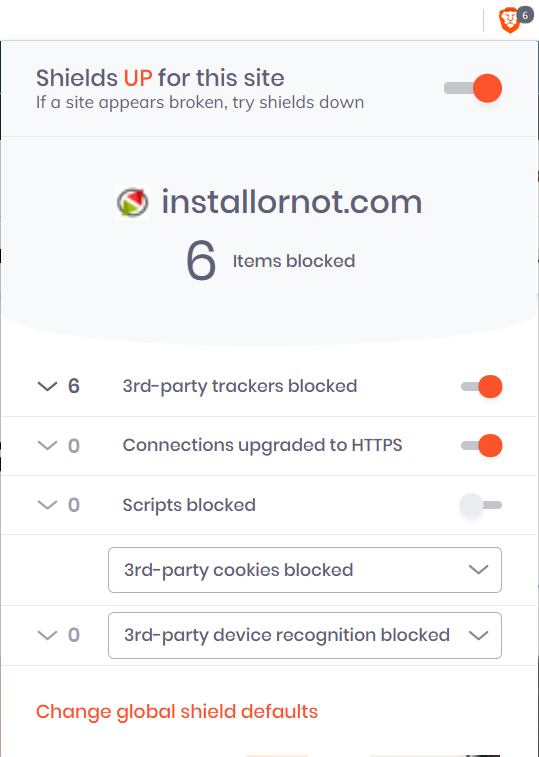Turn off Connections upgraded to HTTPS toggle
This screenshot has width=539, height=757.
(482, 445)
